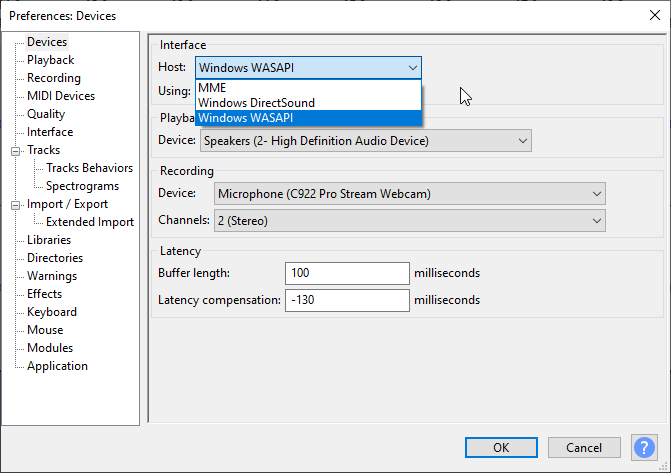
Task: Open the Host combo box
Action: point(307,68)
